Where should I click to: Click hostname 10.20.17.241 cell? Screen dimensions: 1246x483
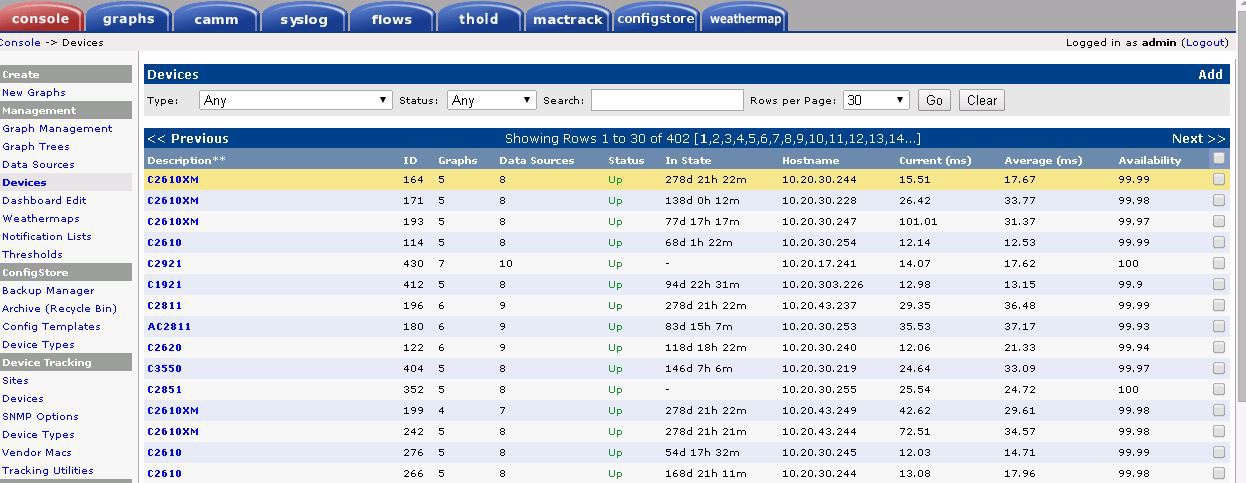(x=819, y=264)
